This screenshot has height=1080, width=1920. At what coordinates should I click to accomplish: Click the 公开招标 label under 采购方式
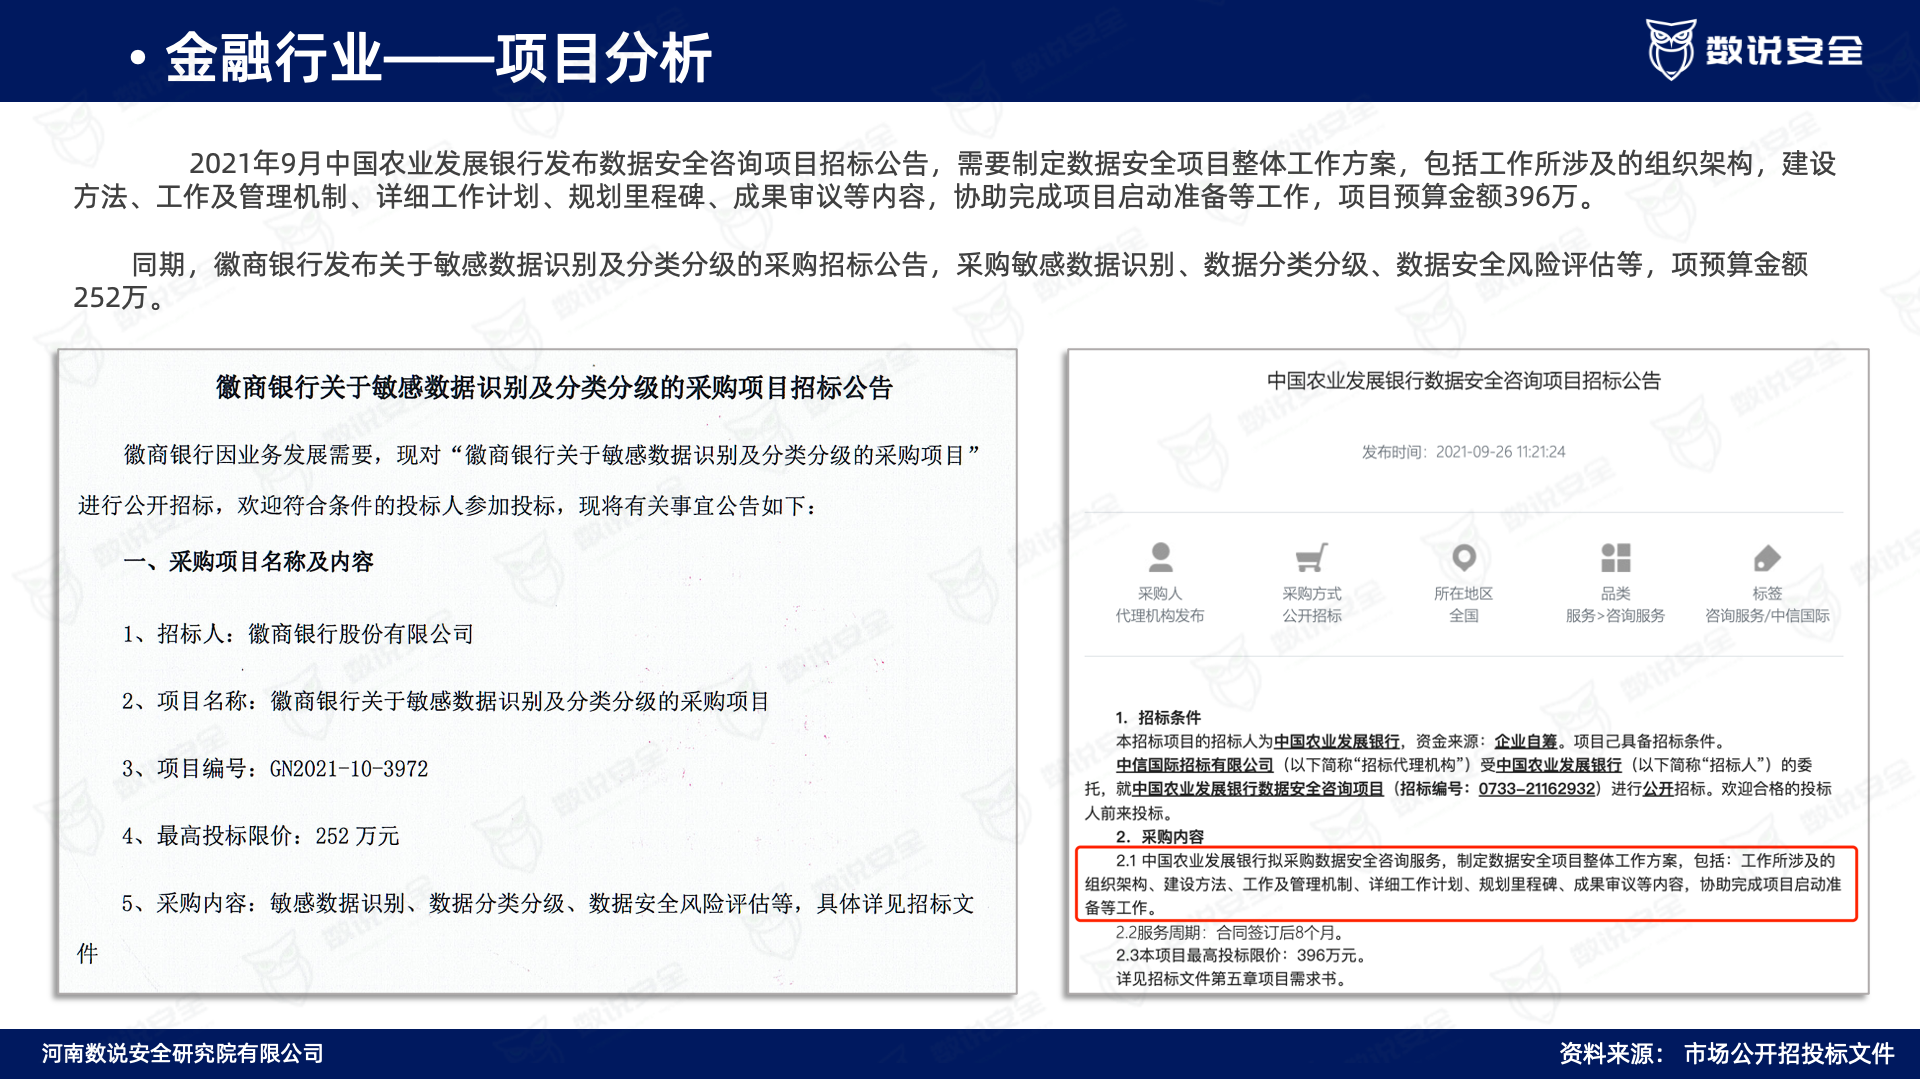click(1312, 616)
